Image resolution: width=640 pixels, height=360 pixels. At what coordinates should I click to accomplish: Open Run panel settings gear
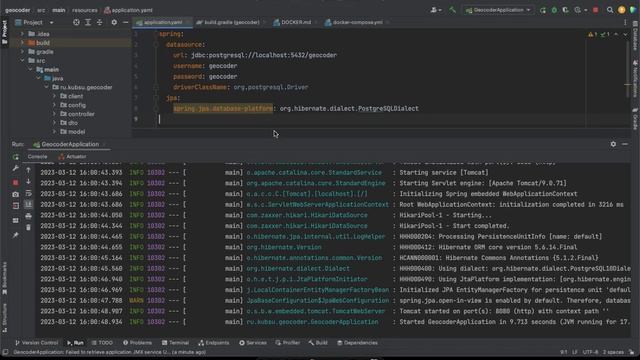(613, 144)
